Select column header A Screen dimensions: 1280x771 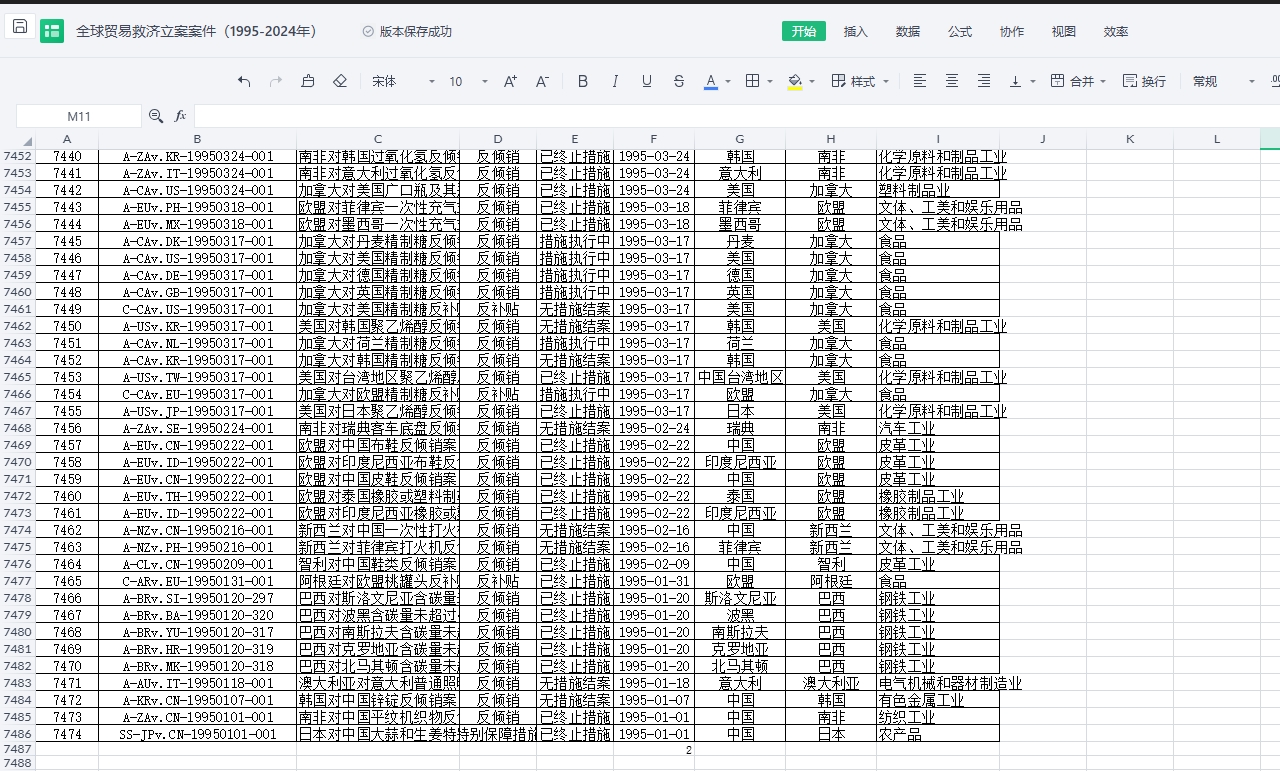point(67,139)
